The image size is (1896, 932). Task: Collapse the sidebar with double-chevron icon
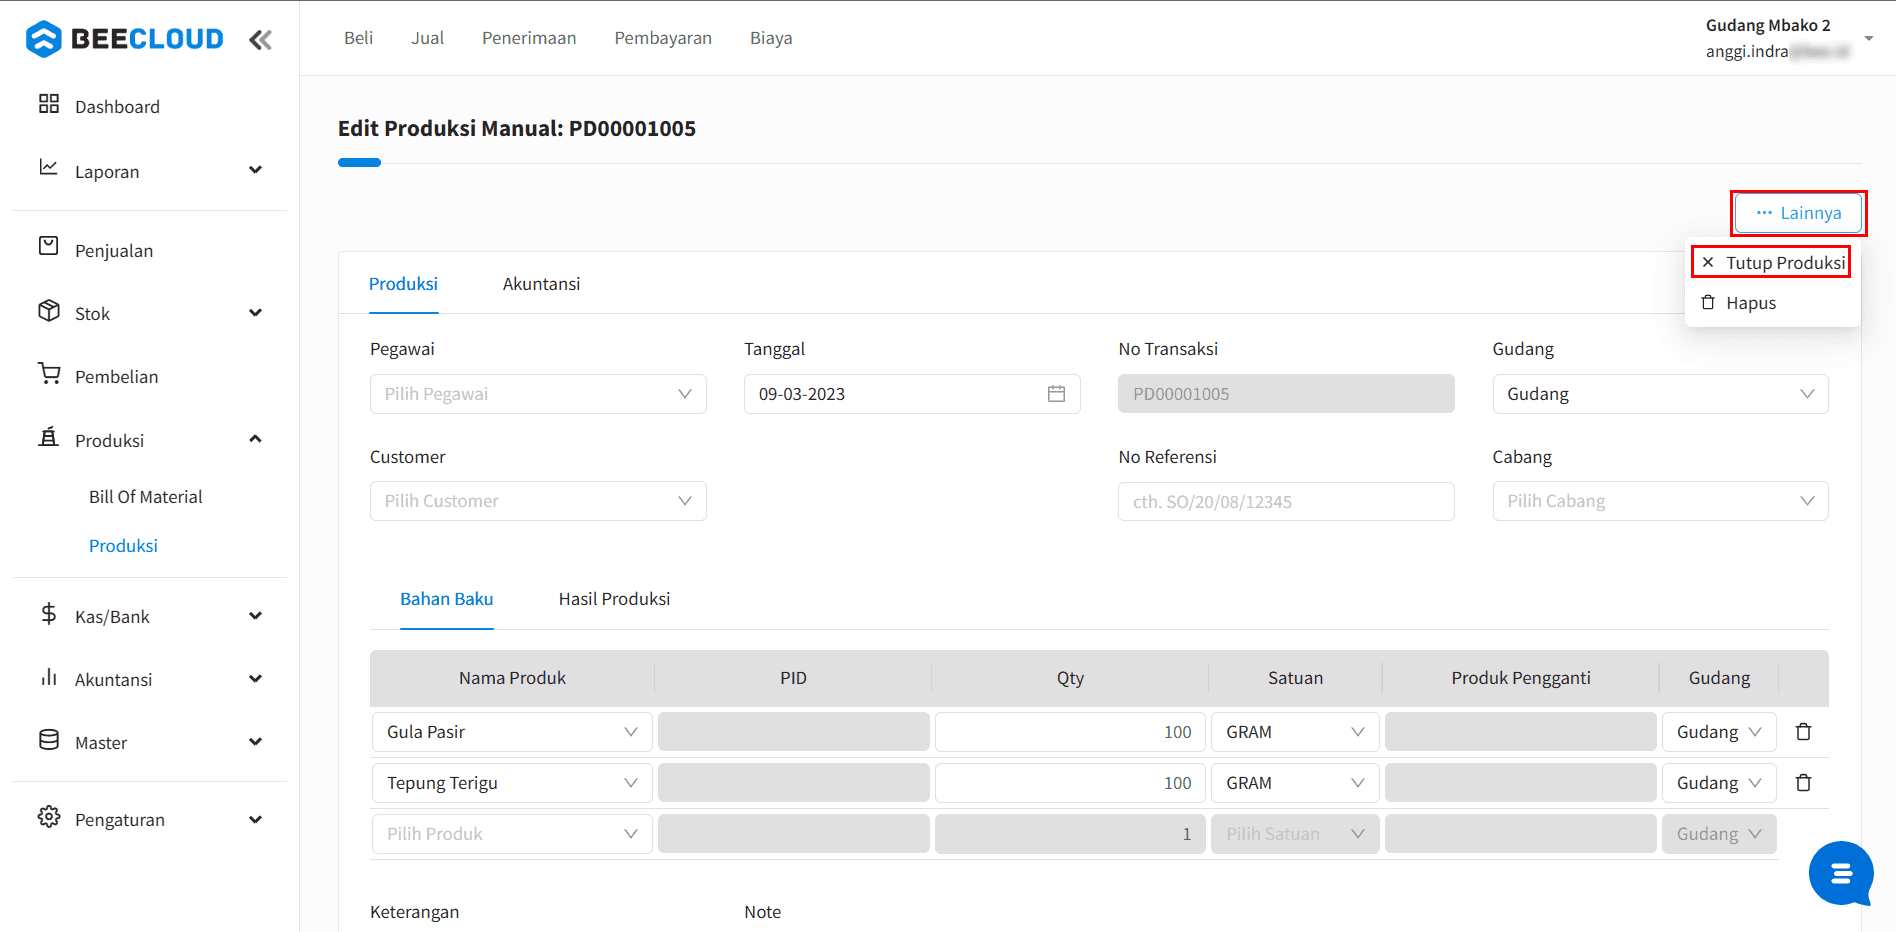click(x=260, y=40)
